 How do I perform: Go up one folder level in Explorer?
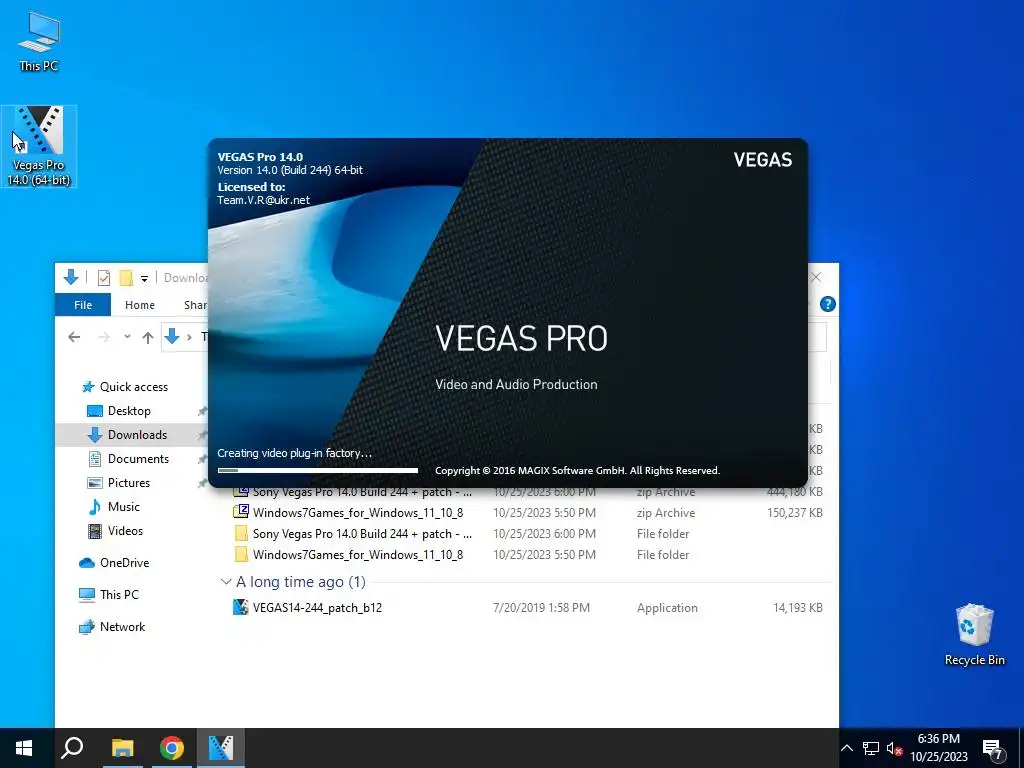(148, 337)
